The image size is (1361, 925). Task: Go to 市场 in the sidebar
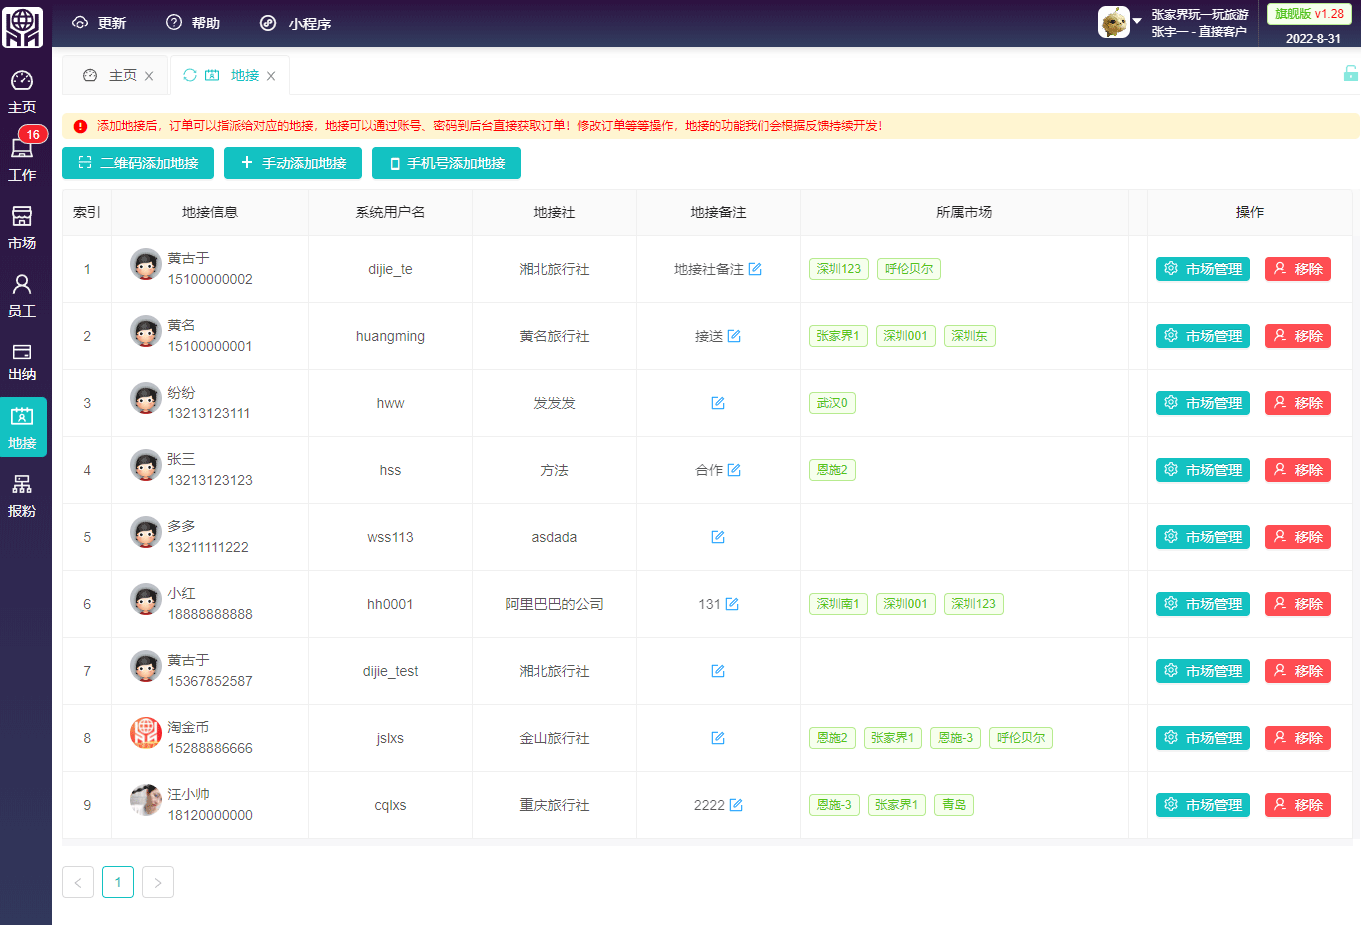22,227
